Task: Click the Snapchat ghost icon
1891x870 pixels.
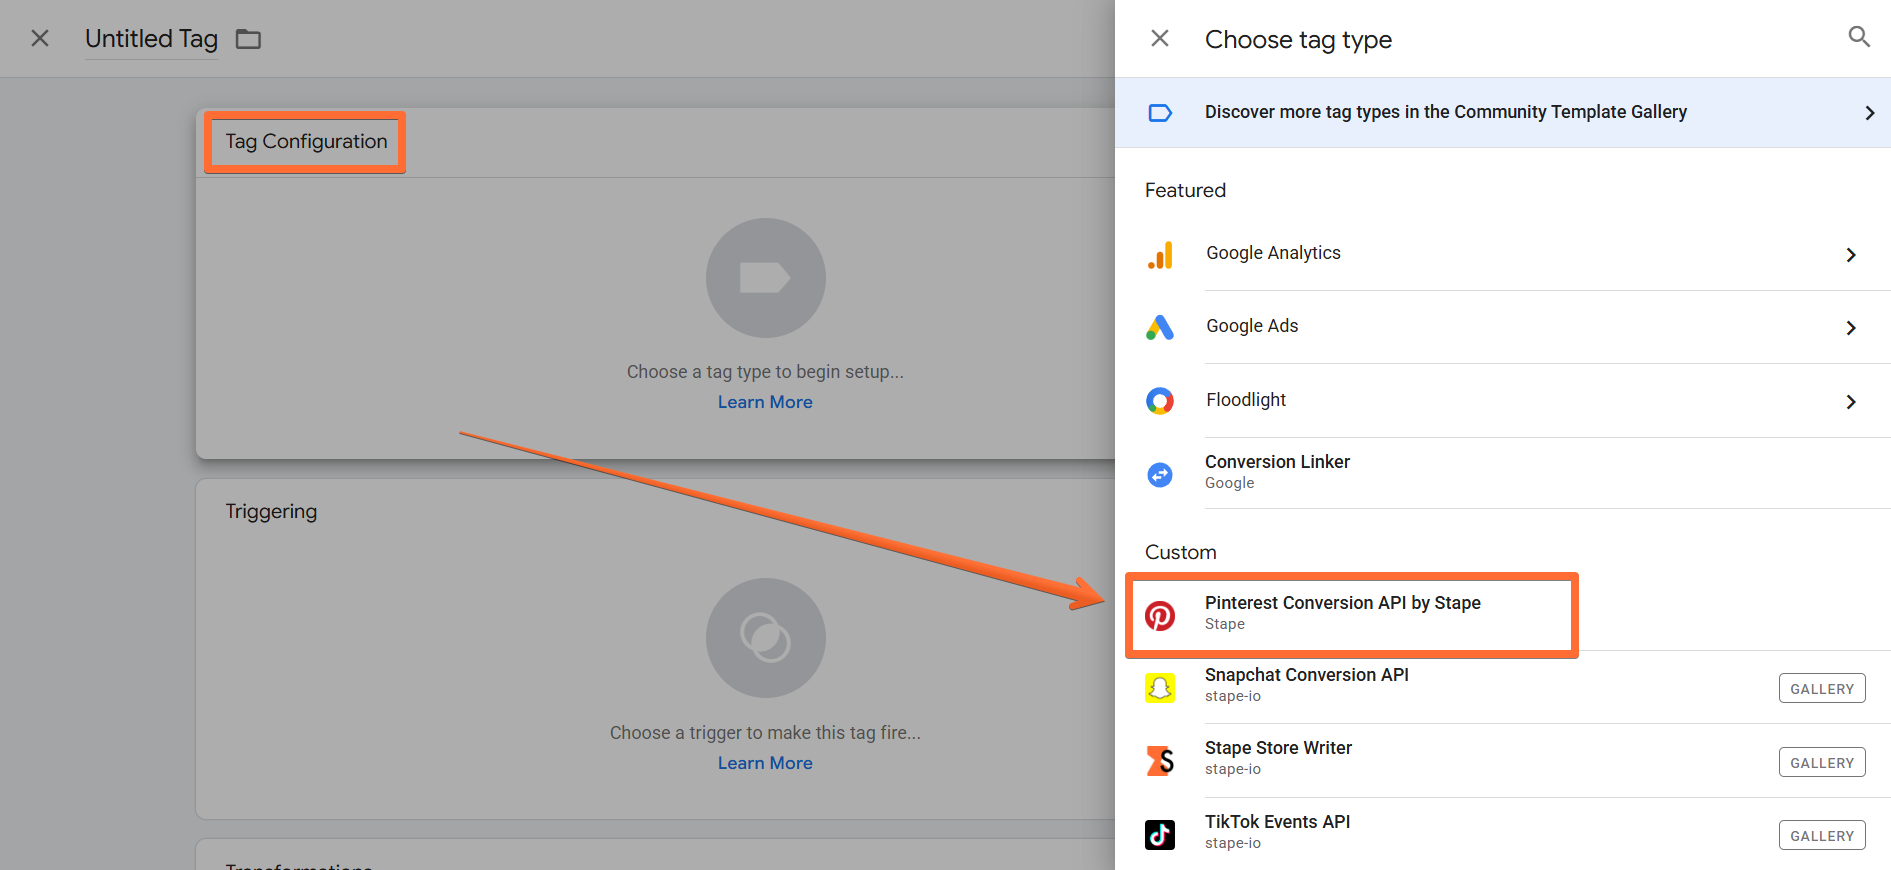Action: 1160,688
